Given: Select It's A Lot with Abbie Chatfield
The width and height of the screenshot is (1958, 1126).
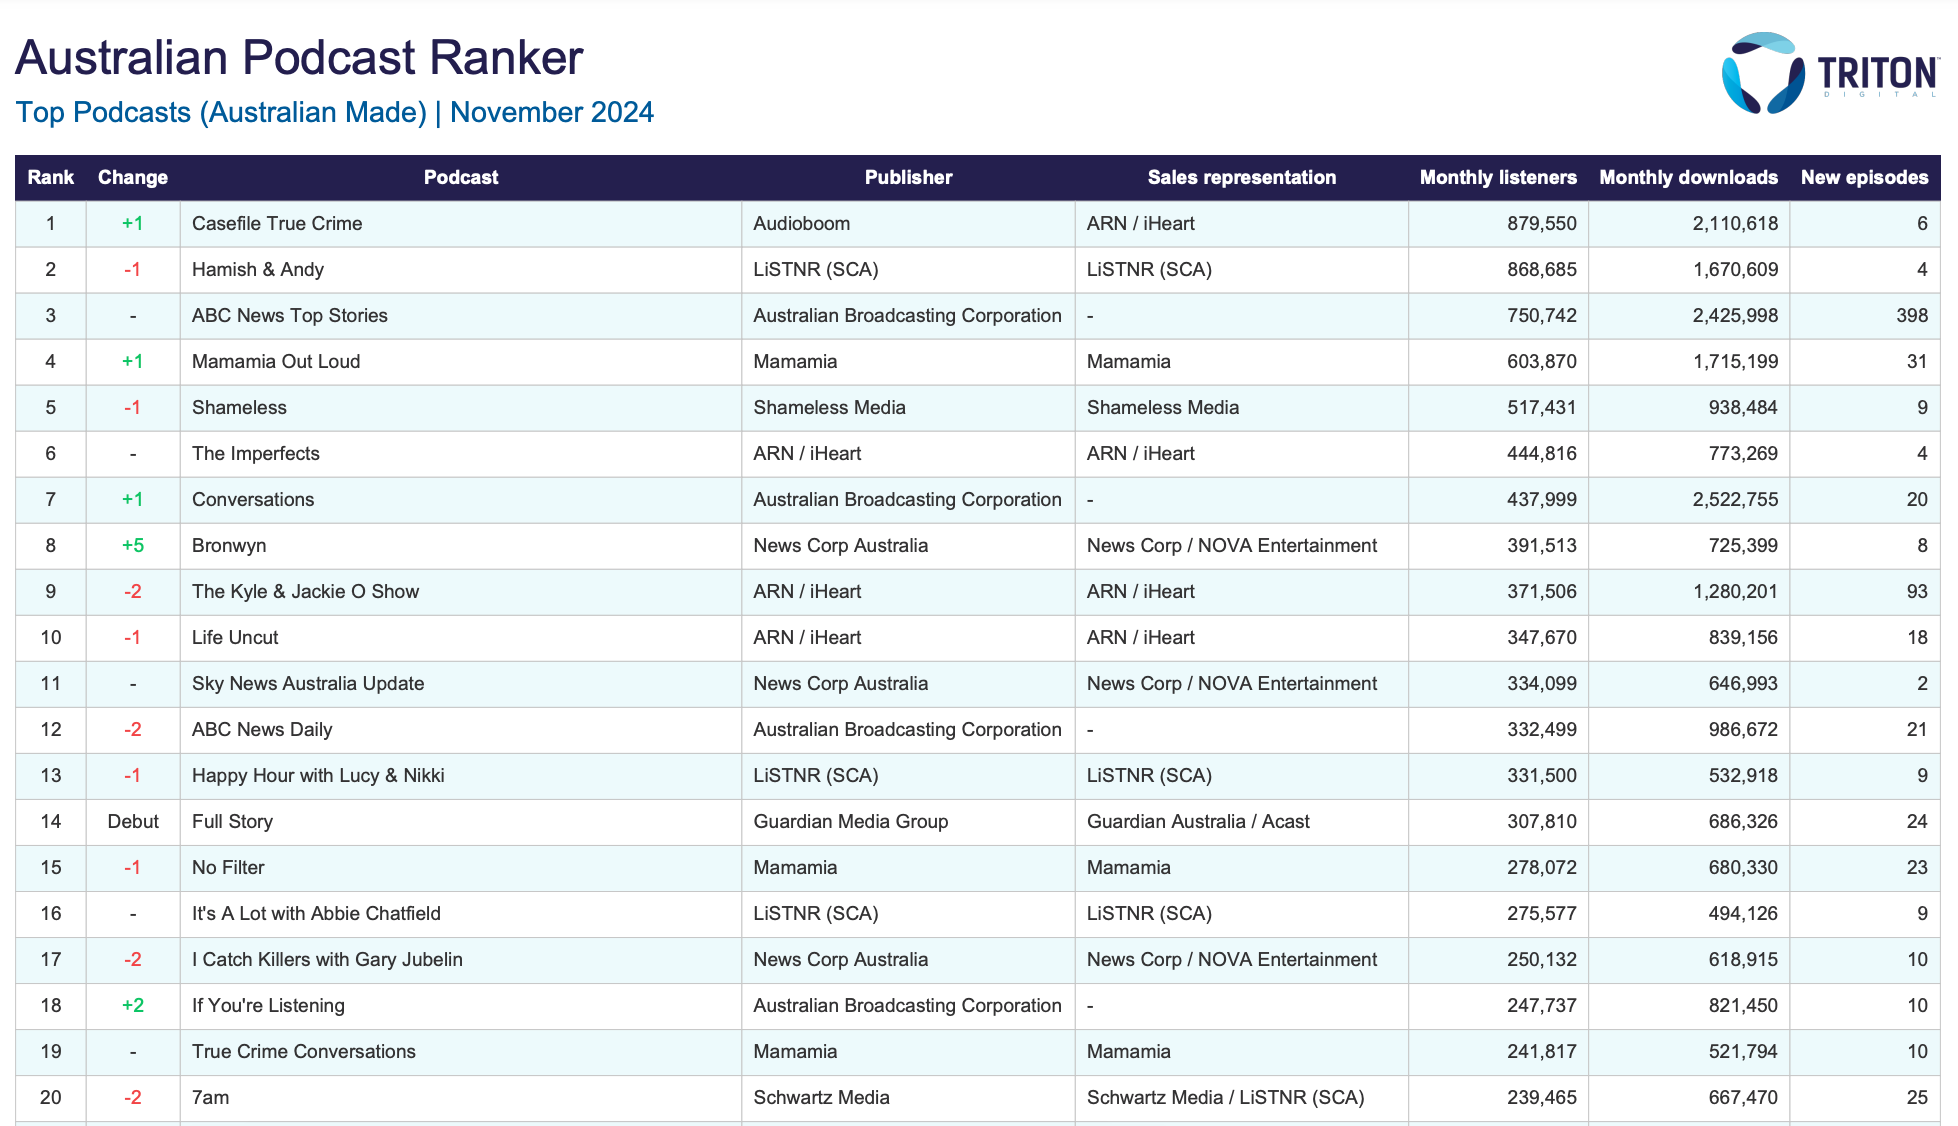Looking at the screenshot, I should pos(316,913).
